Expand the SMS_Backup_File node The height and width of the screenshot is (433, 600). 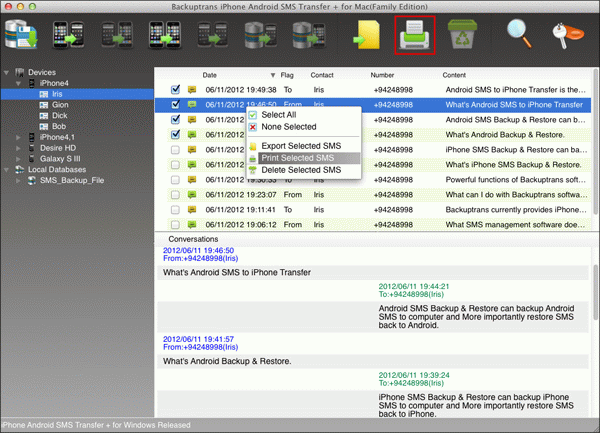pyautogui.click(x=18, y=180)
